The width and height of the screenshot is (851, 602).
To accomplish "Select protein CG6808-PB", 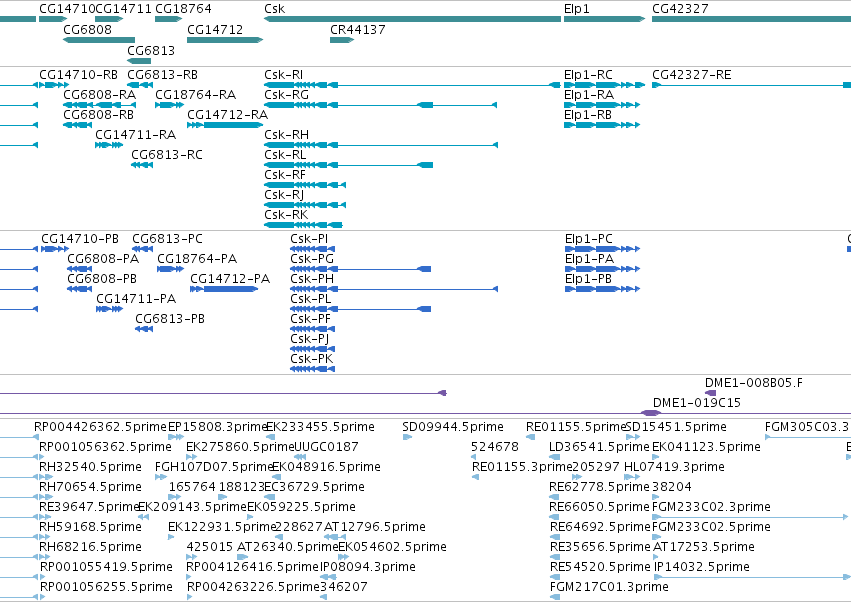I will (x=79, y=289).
